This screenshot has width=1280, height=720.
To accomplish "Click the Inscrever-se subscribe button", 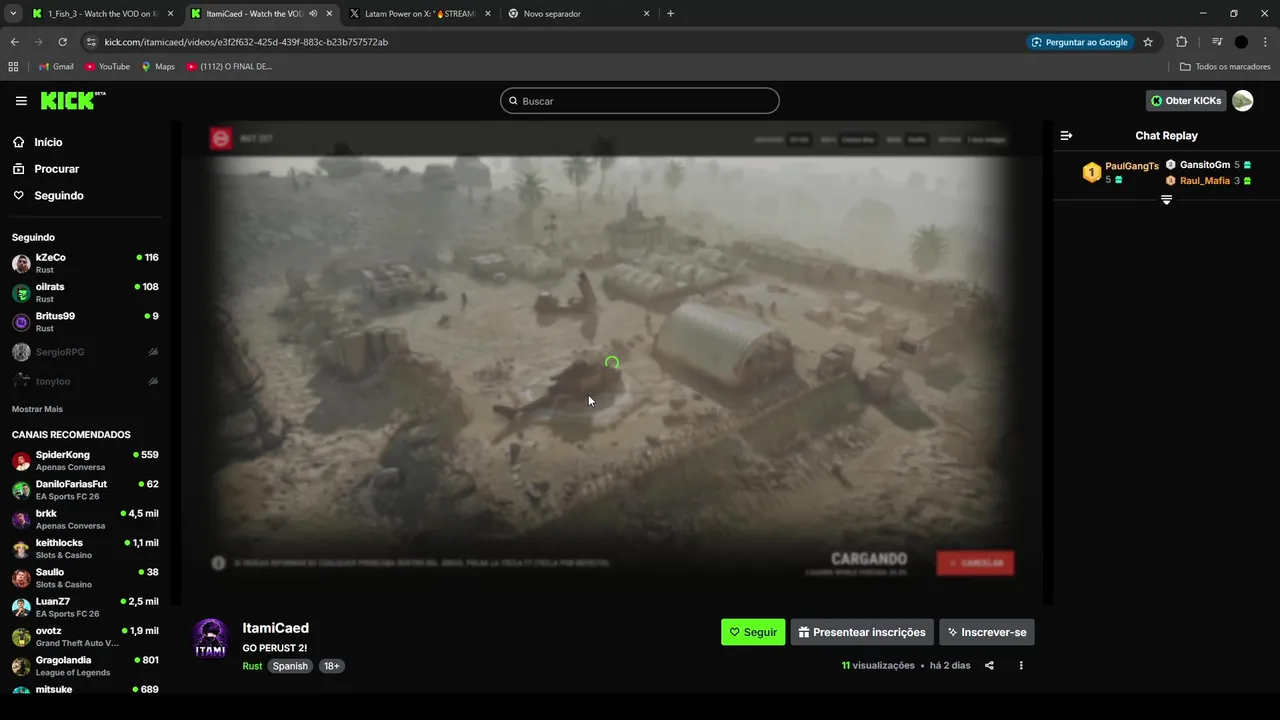I will point(987,632).
